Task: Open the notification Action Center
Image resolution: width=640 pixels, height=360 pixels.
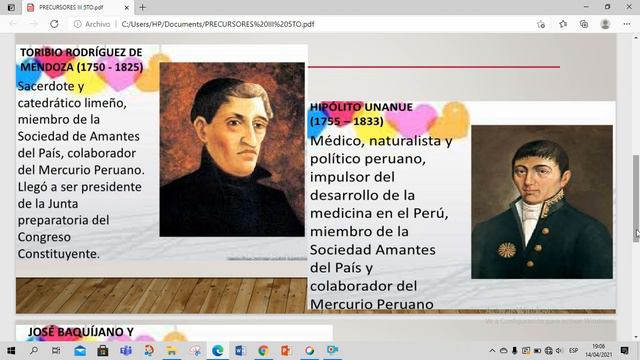Action: point(624,350)
